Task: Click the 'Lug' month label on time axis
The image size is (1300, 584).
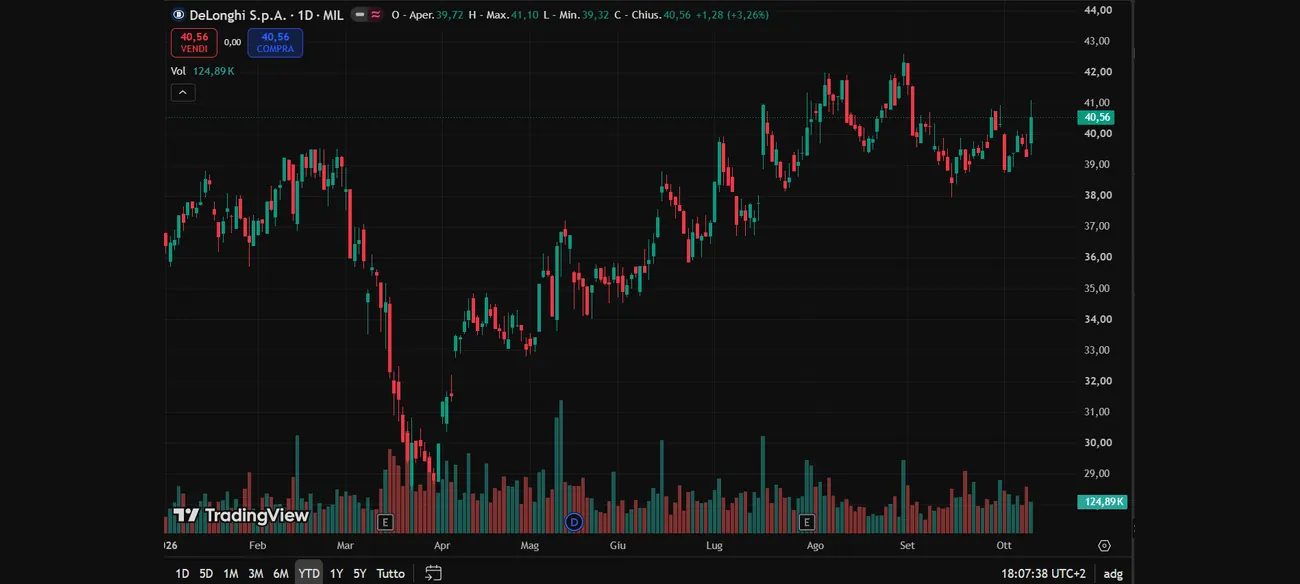Action: (714, 545)
